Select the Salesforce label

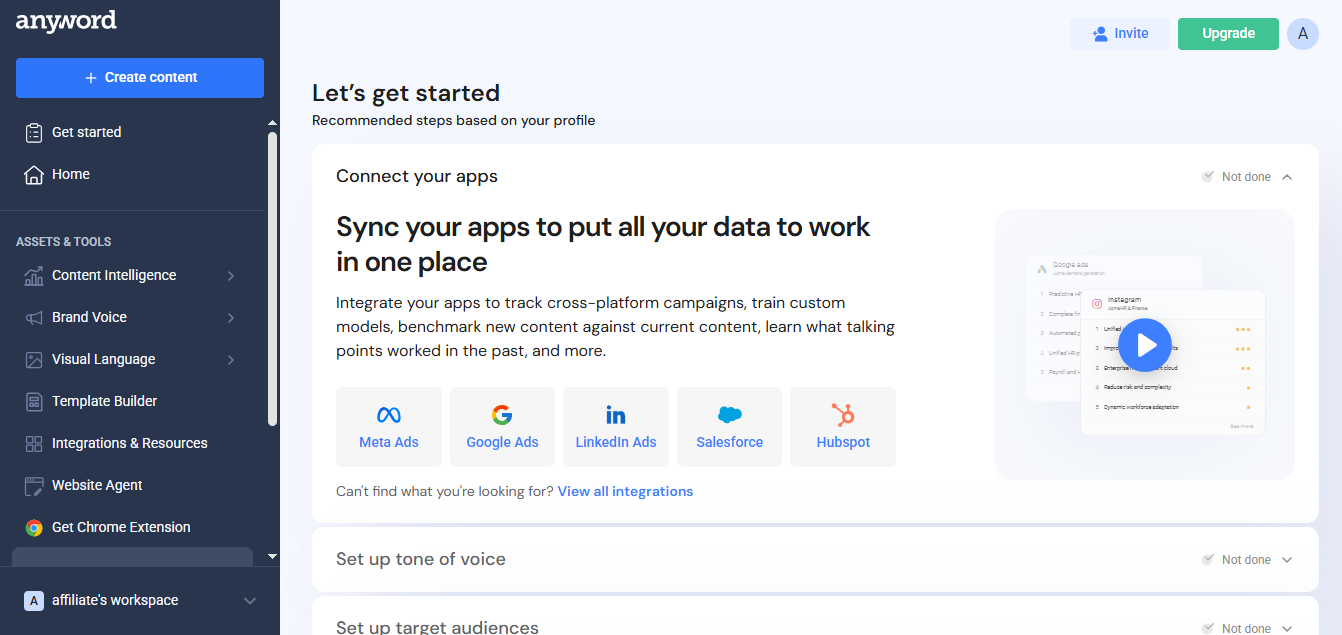(730, 442)
